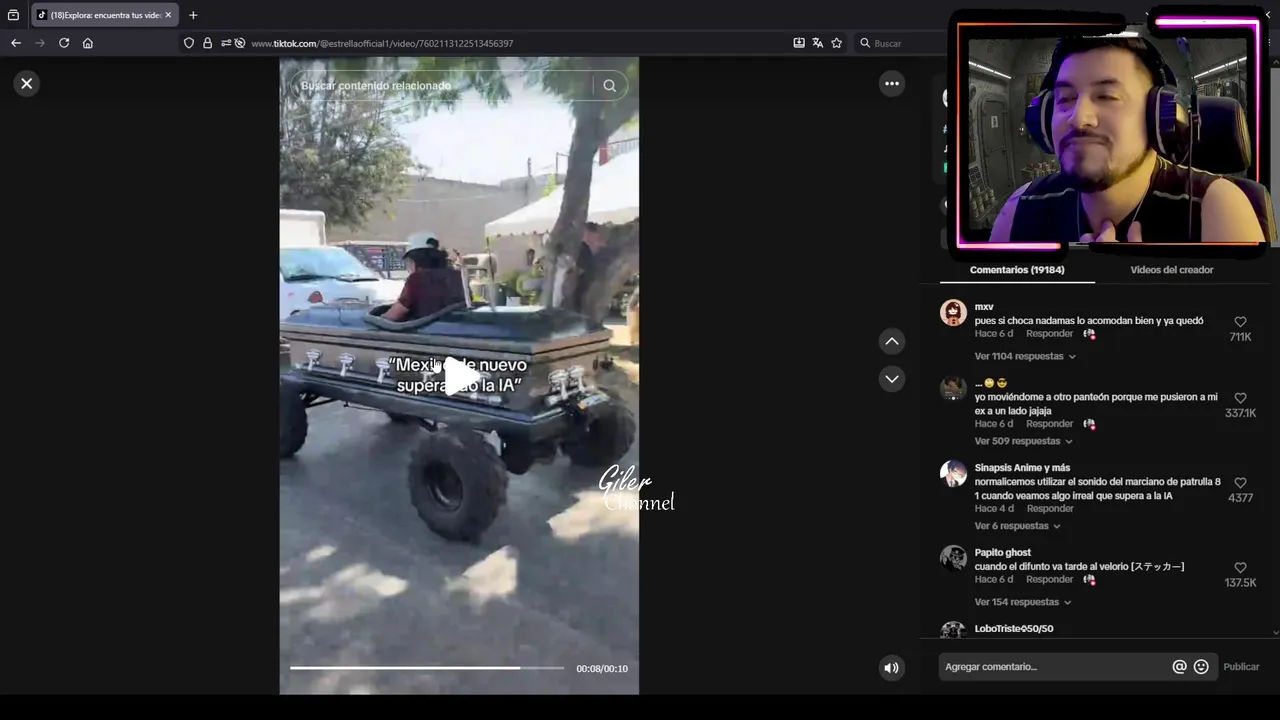Reload the page
1280x720 pixels.
tap(64, 43)
